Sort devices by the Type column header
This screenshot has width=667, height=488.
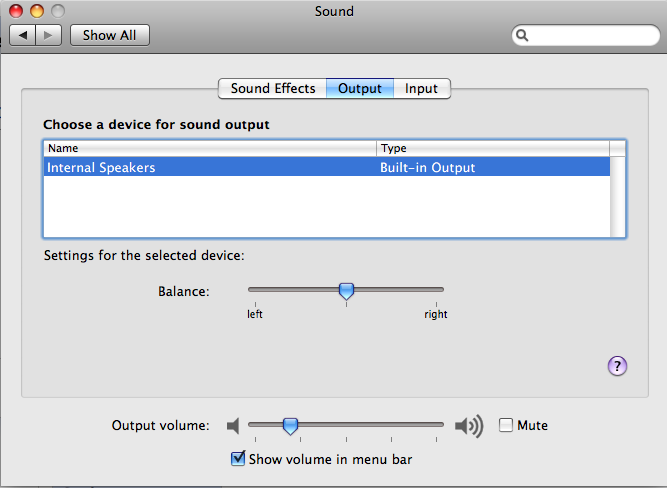[x=493, y=148]
